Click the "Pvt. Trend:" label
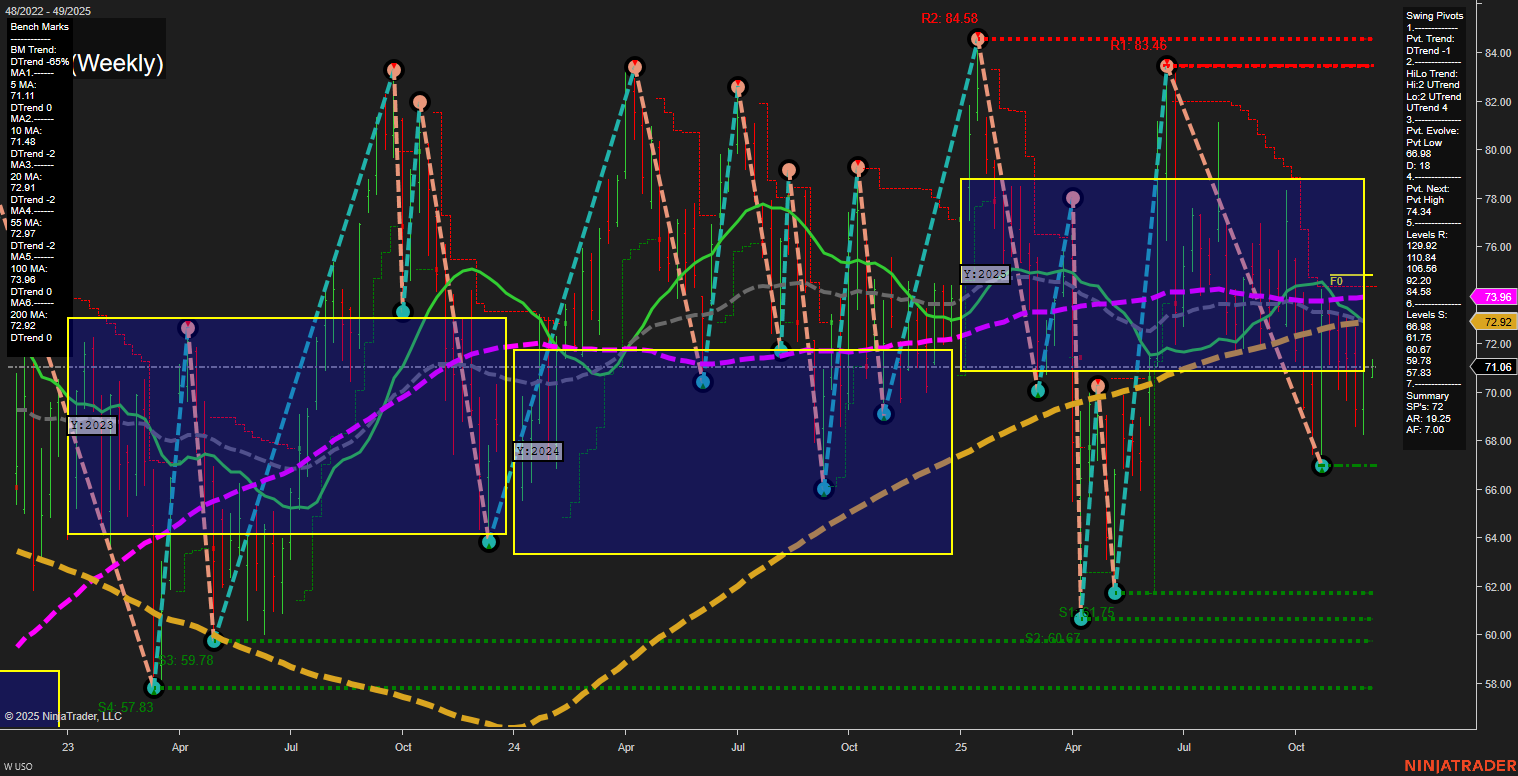 (1431, 39)
